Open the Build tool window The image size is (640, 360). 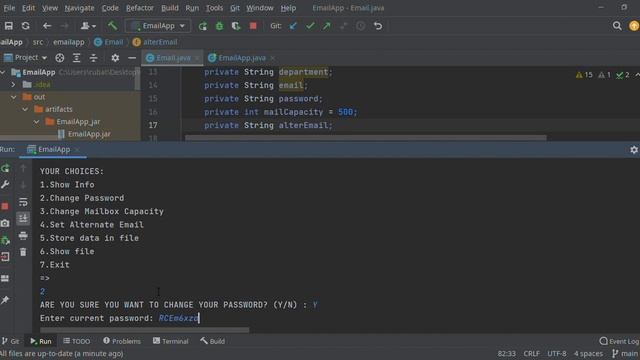(x=213, y=341)
